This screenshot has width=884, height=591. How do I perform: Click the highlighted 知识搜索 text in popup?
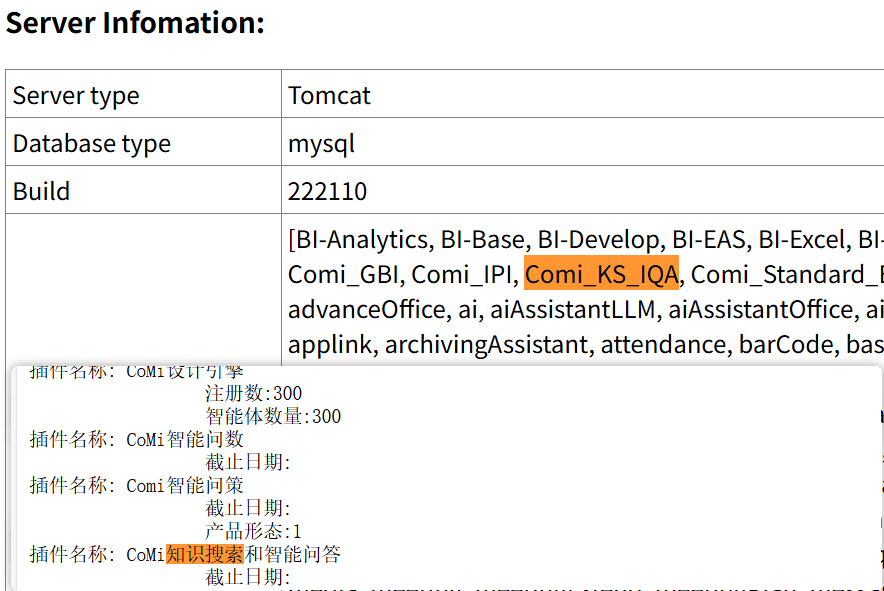pos(204,554)
